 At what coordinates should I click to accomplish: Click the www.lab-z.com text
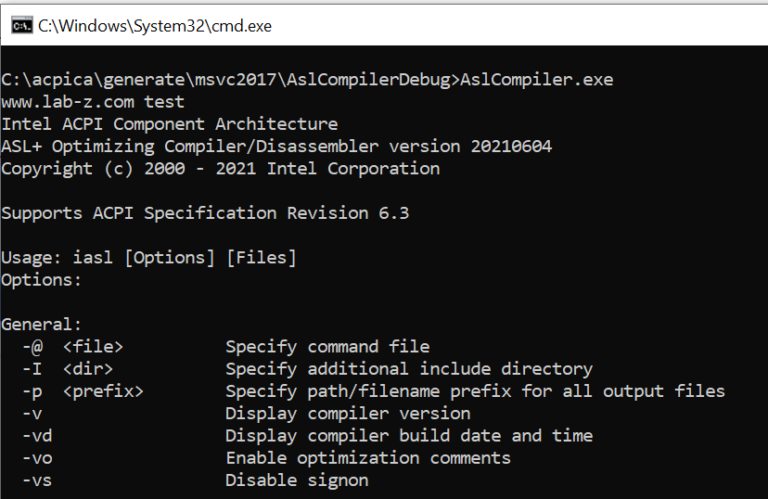pos(68,102)
